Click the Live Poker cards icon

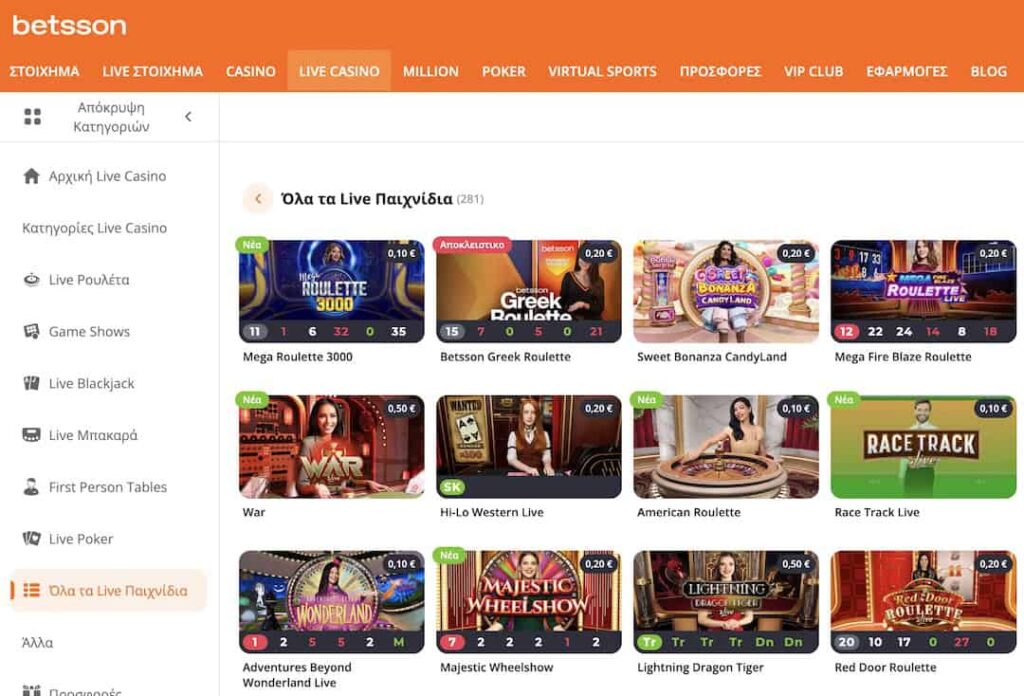click(31, 539)
